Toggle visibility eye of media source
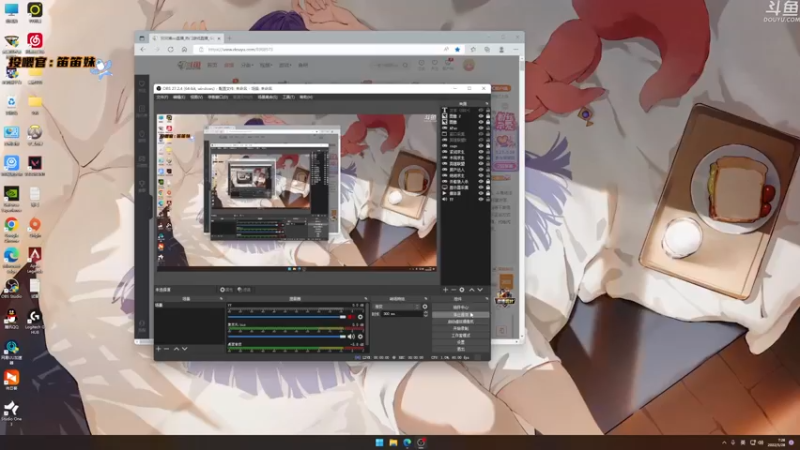Viewport: 800px width, 450px height. click(x=481, y=194)
